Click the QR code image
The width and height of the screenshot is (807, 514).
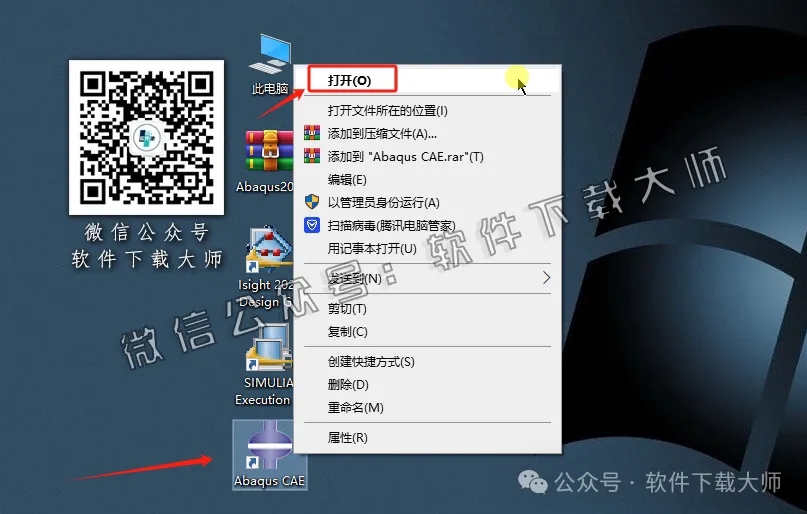[x=147, y=137]
